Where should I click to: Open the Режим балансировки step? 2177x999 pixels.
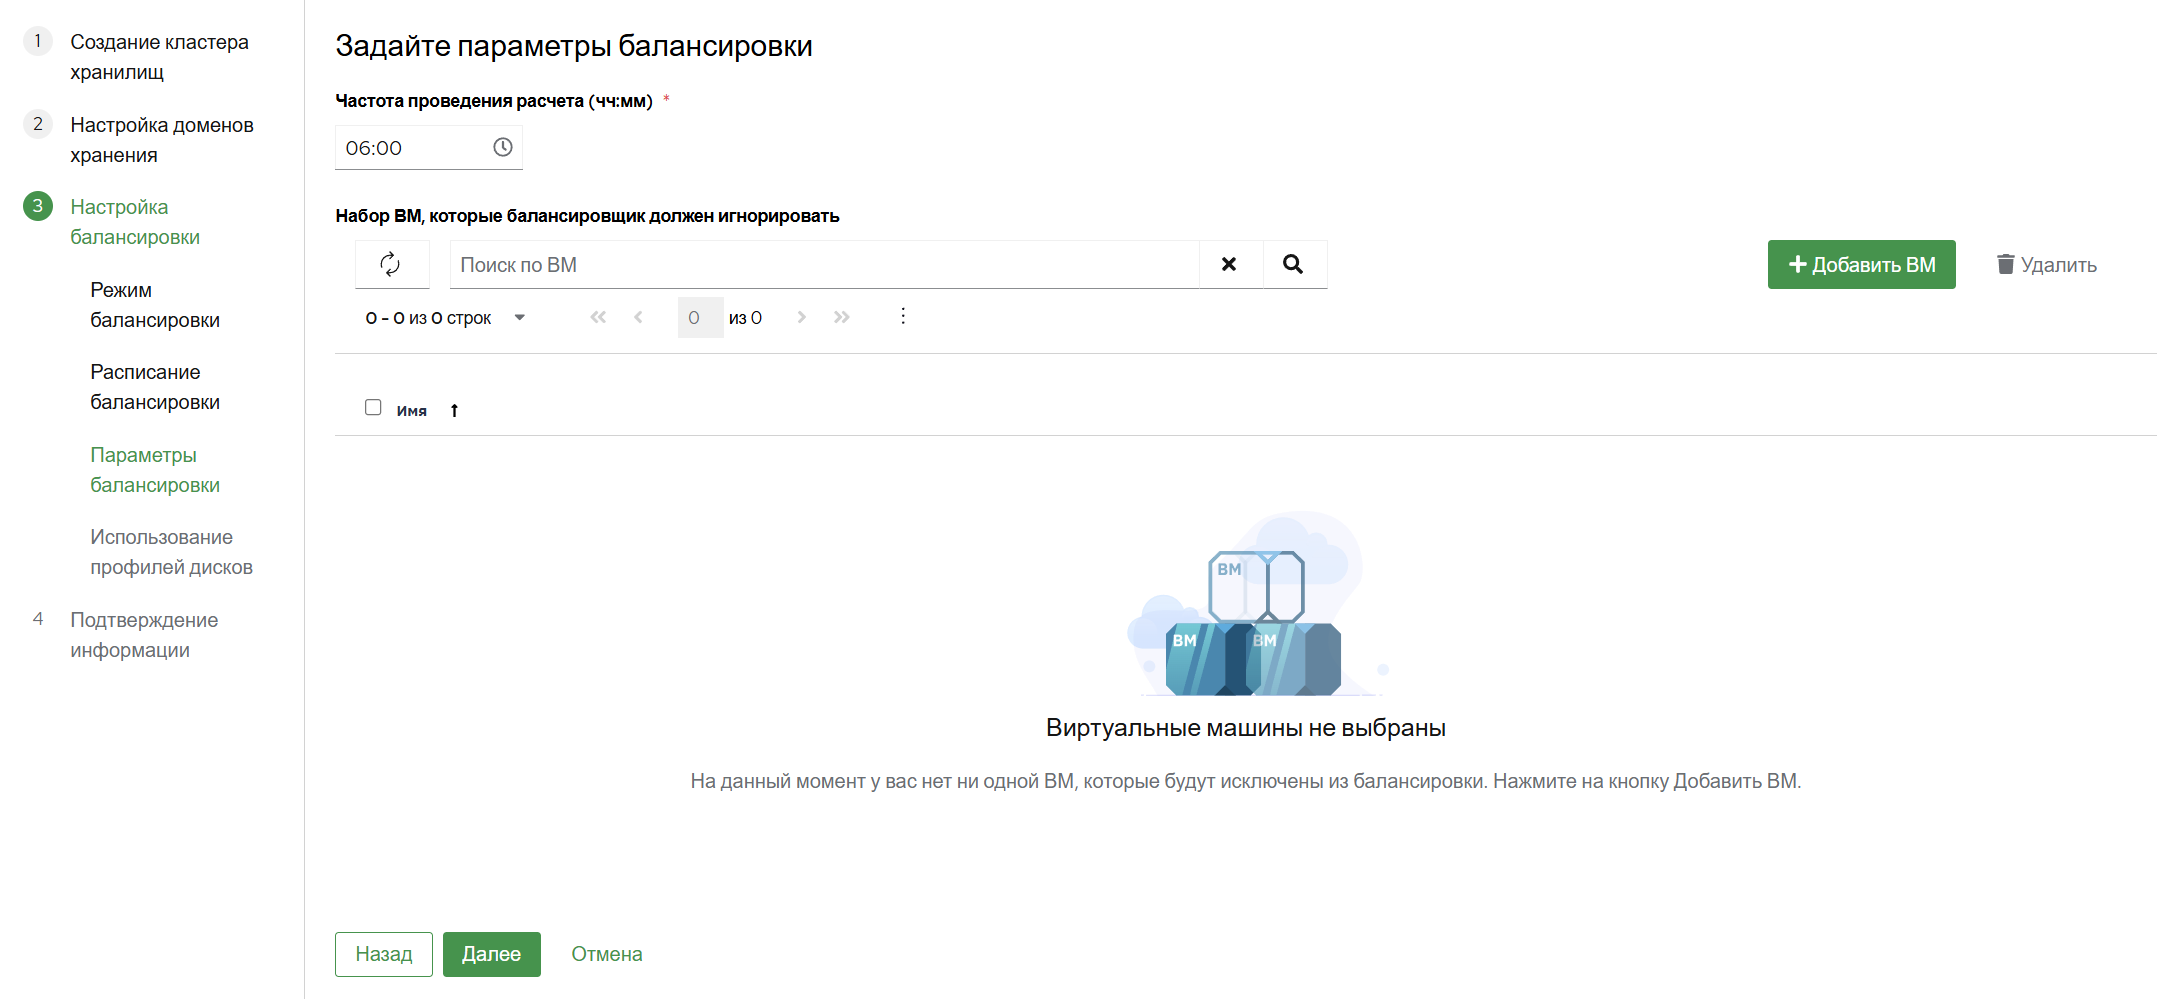coord(155,305)
